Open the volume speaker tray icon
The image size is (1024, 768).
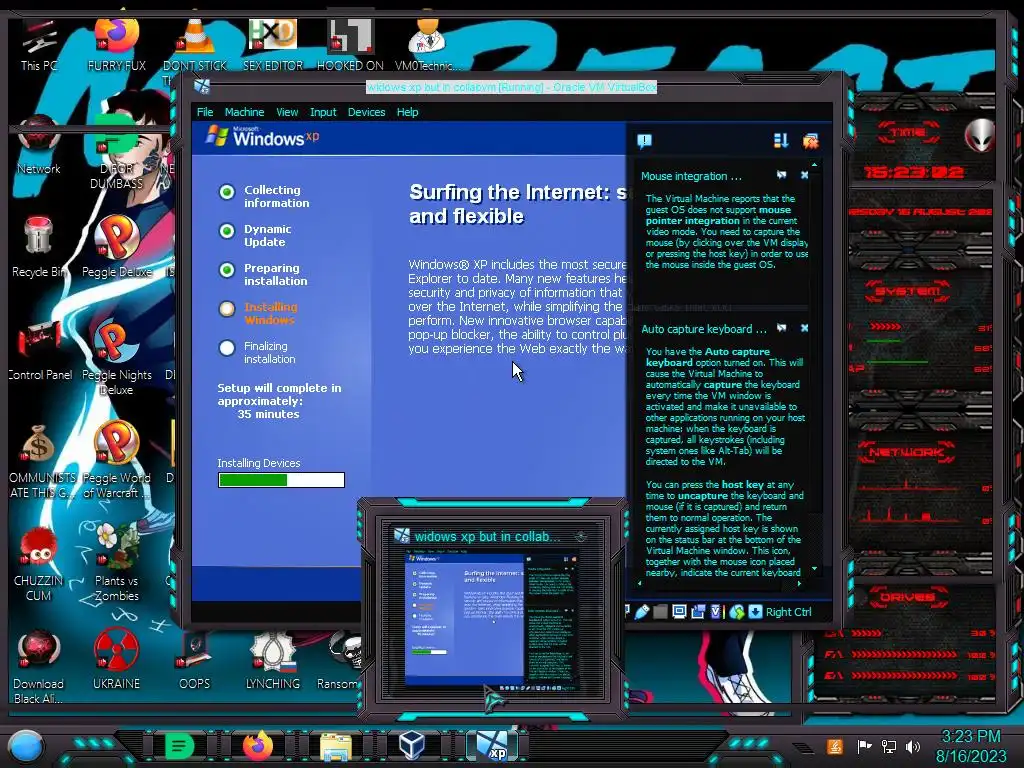coord(913,746)
